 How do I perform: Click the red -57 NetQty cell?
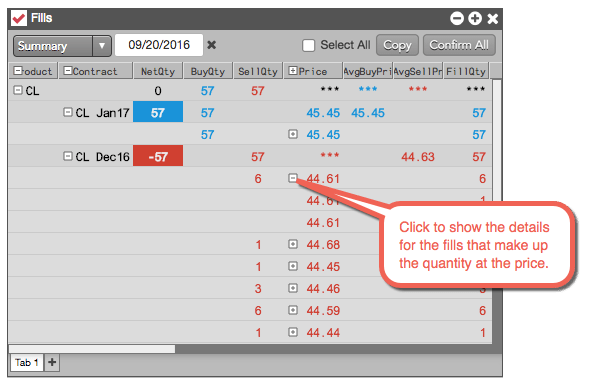click(x=158, y=156)
